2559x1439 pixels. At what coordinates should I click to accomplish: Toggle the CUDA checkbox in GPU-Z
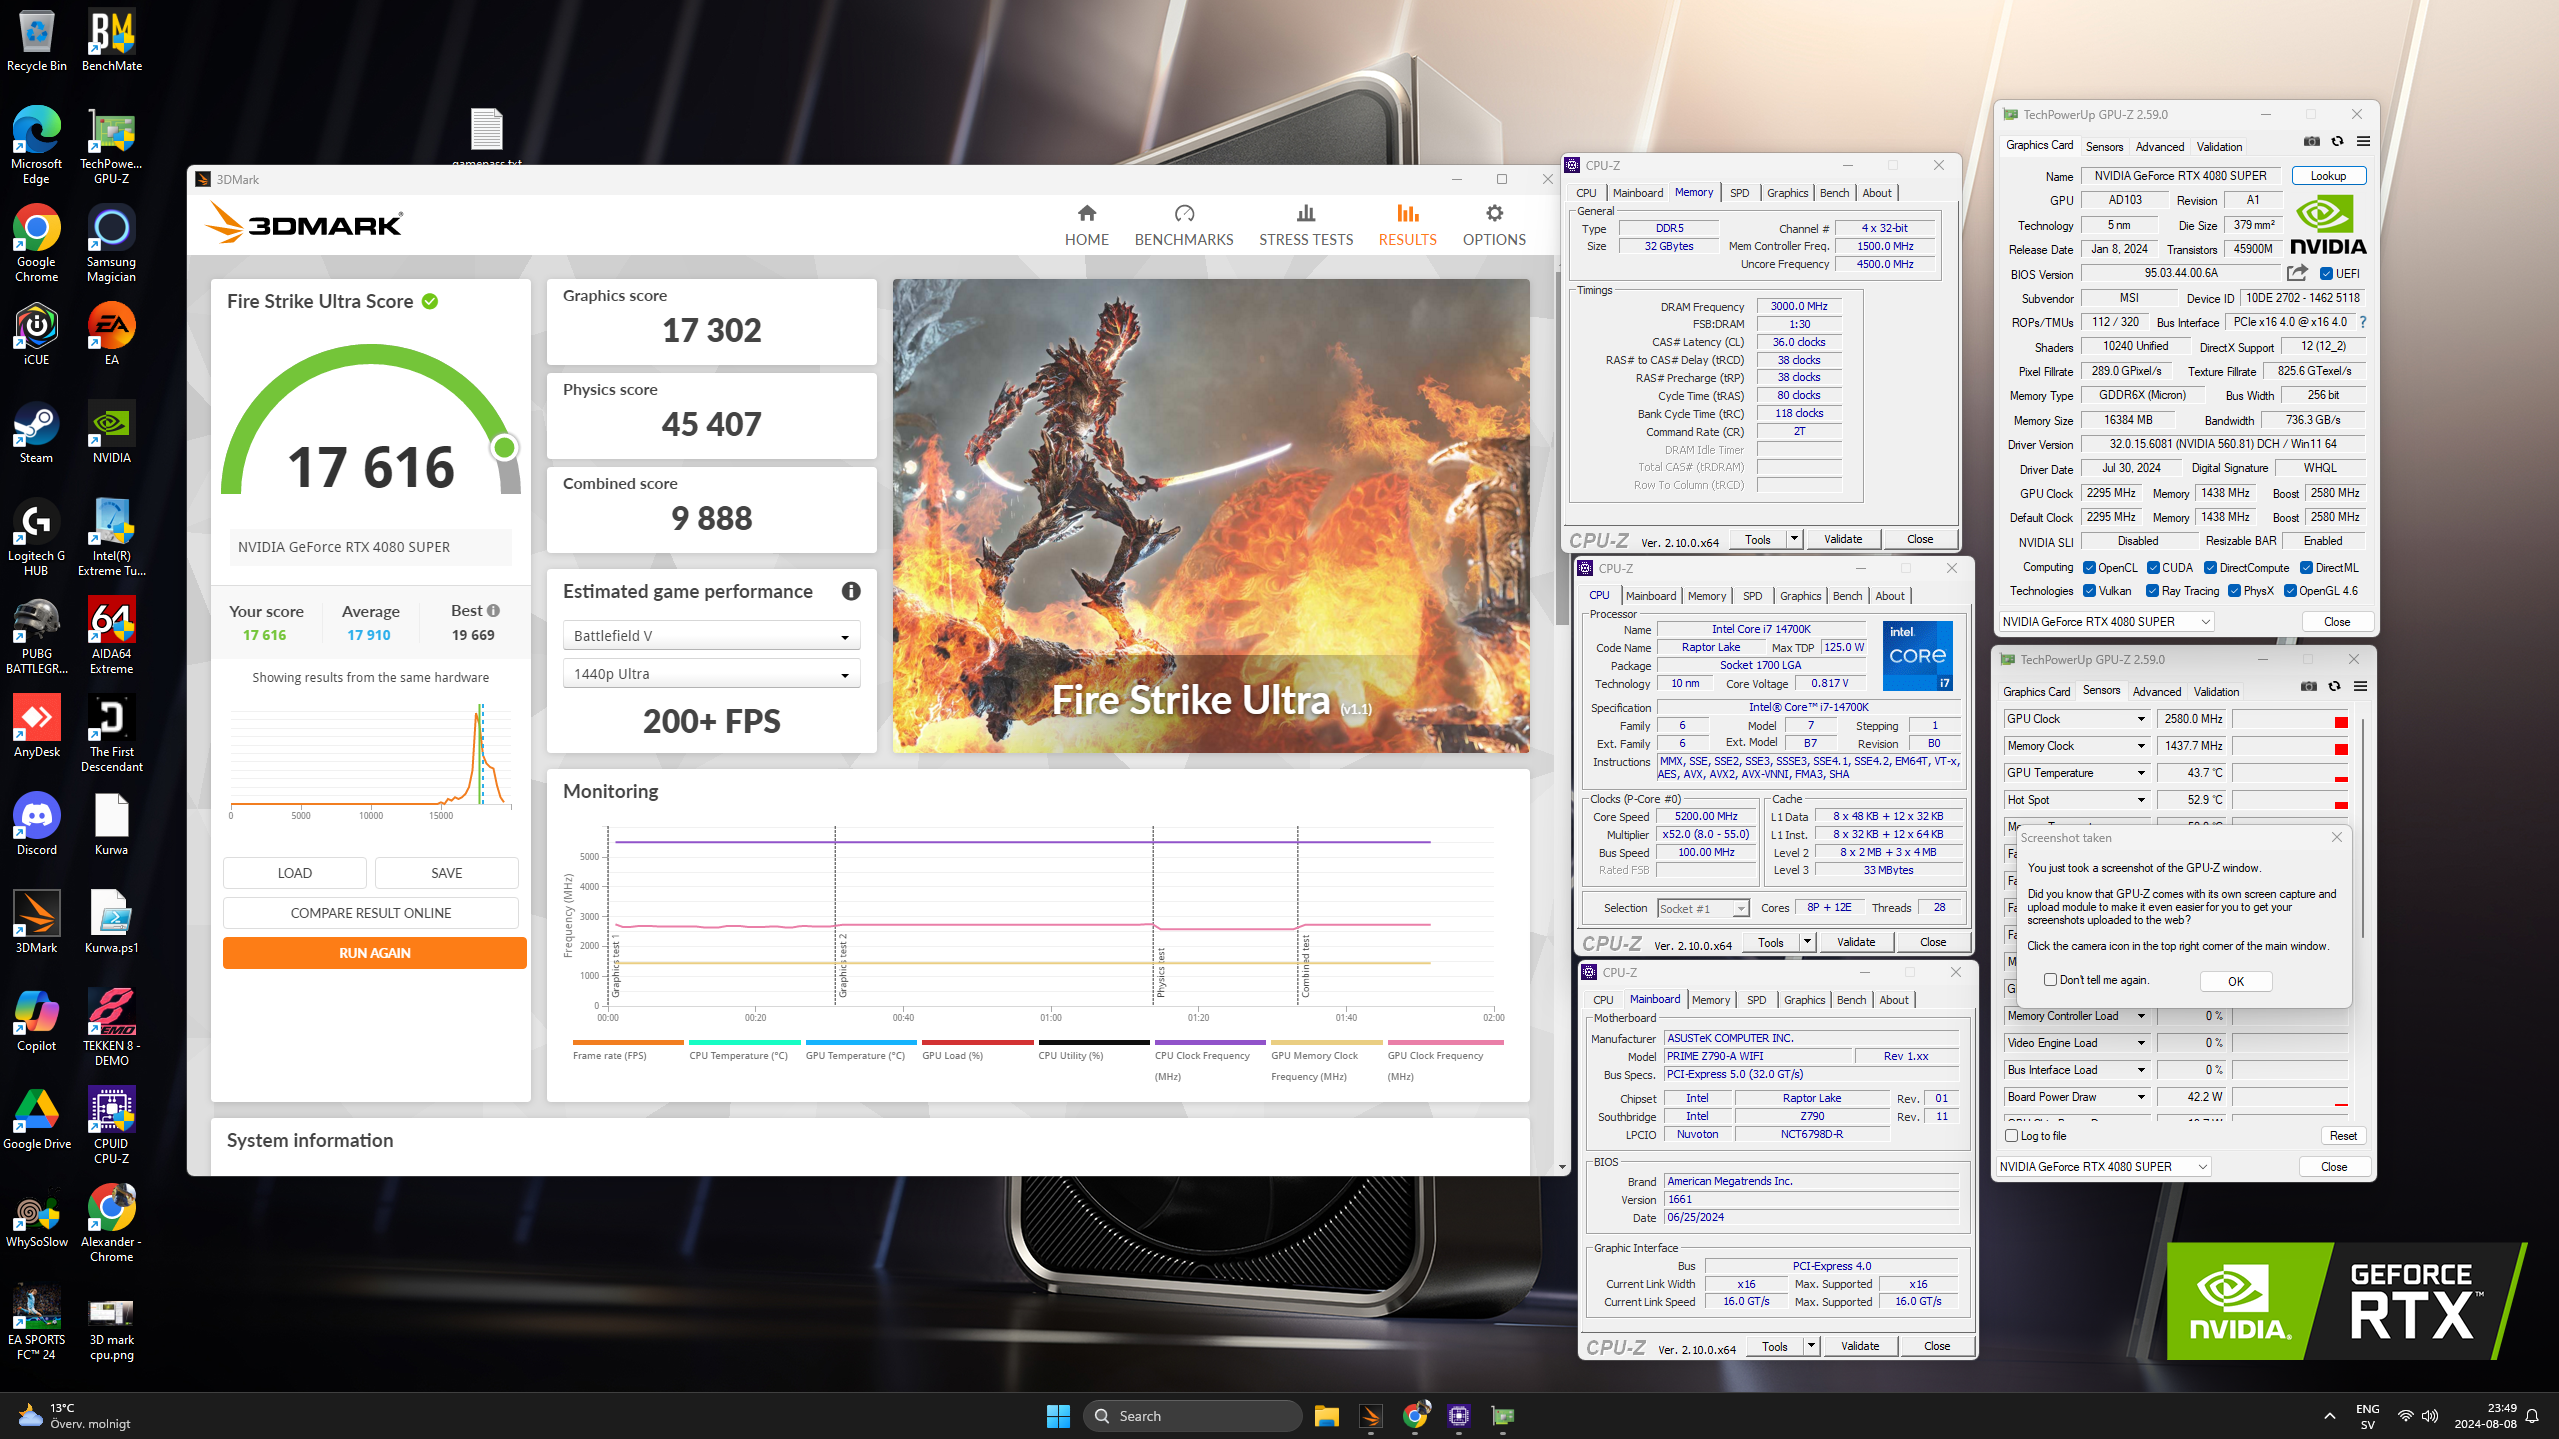2153,567
